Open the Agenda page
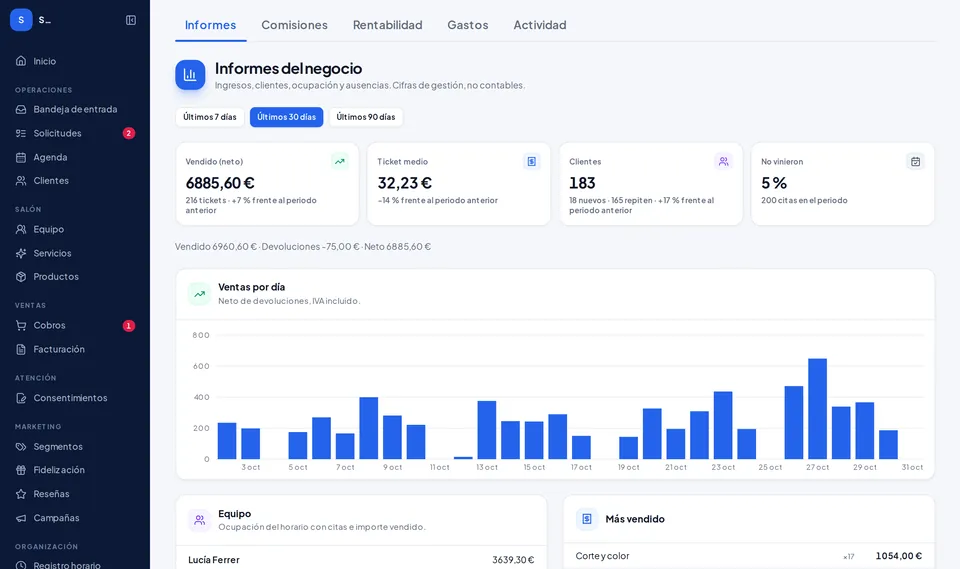 click(75, 157)
